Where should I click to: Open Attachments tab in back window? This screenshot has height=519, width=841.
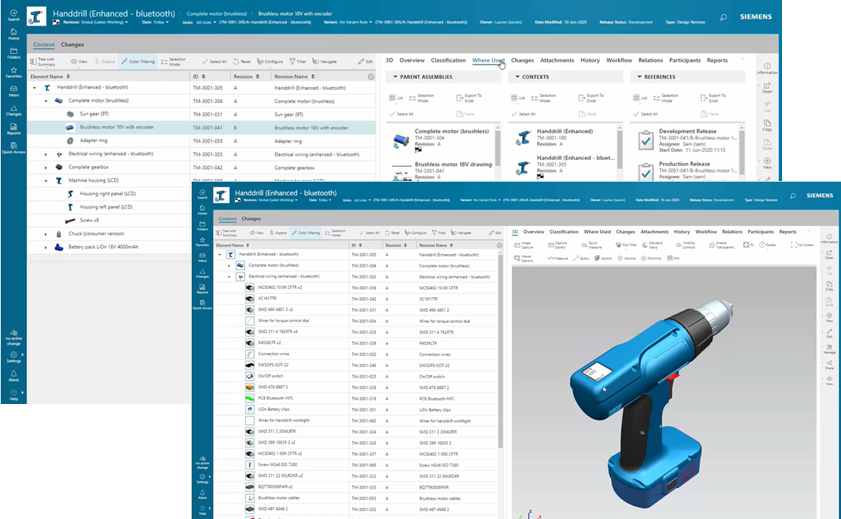[x=557, y=60]
